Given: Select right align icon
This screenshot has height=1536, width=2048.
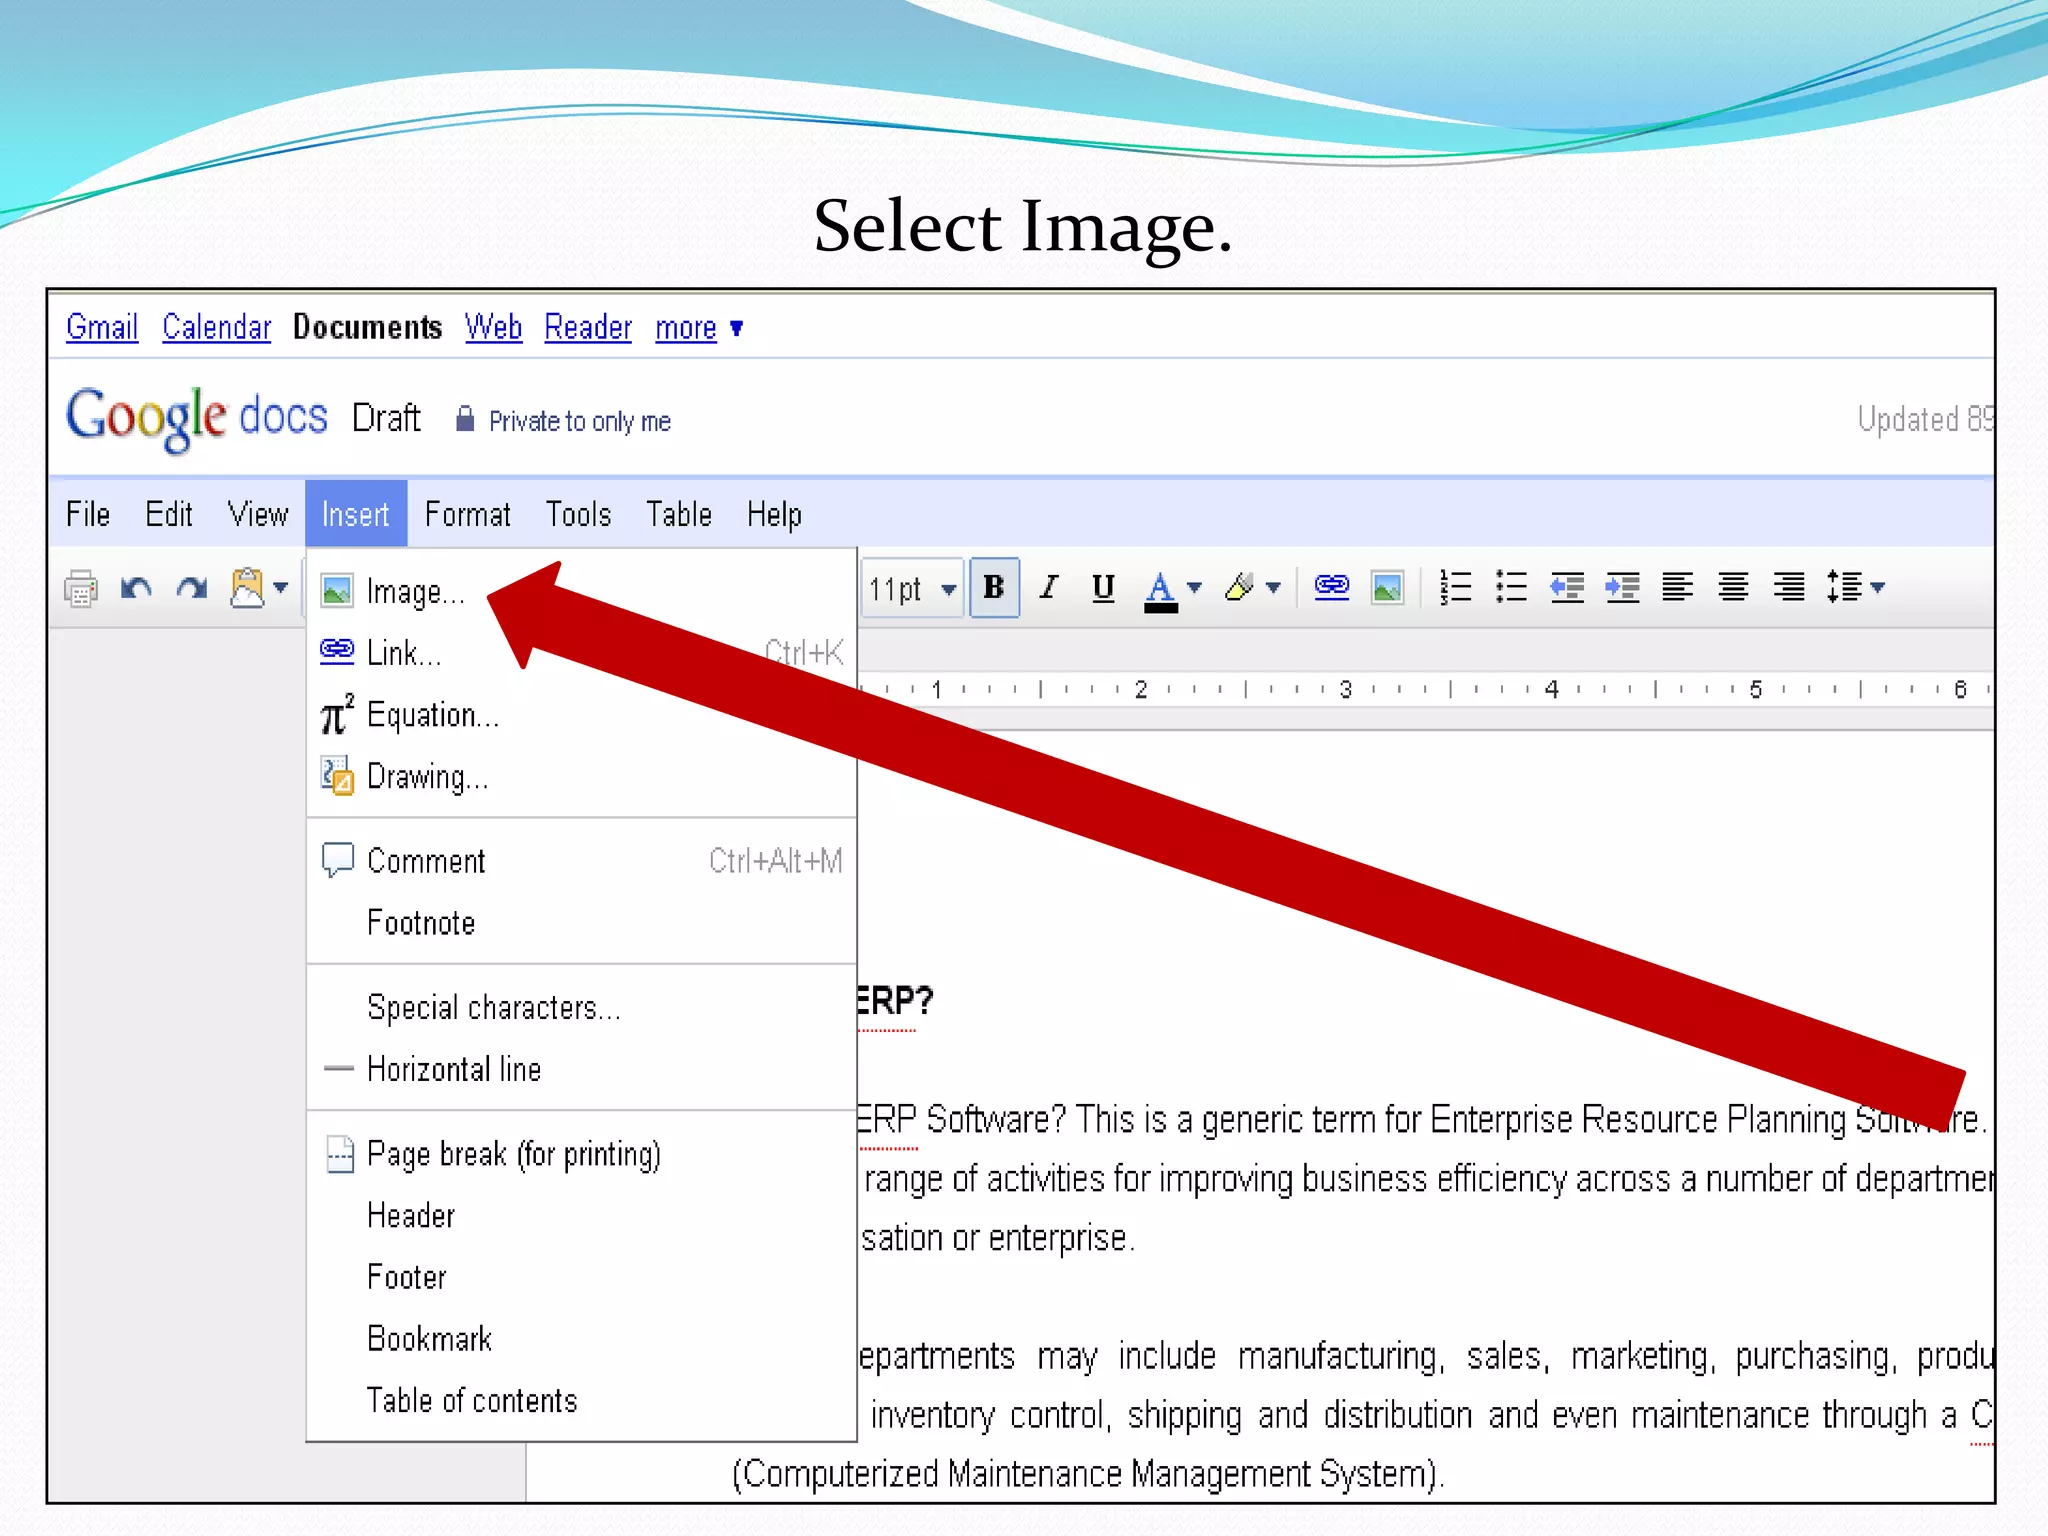Looking at the screenshot, I should coord(1789,587).
